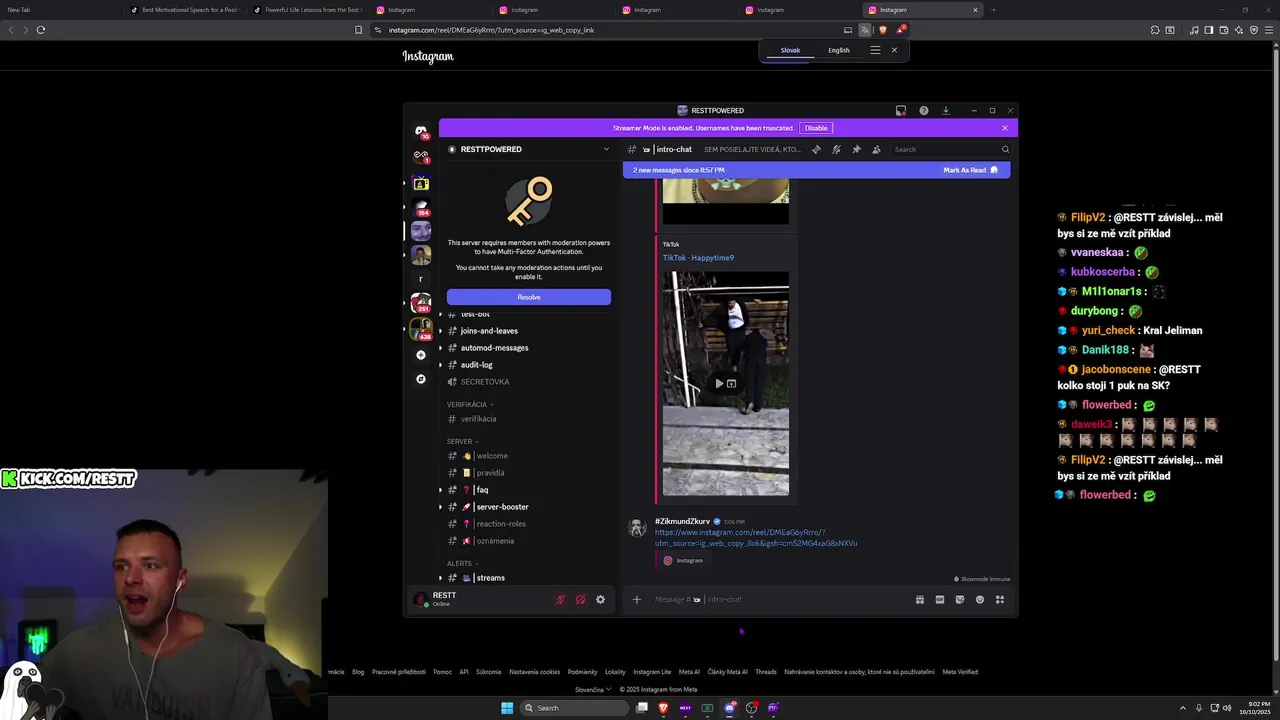
Task: Toggle microphone mute in Discord user panel
Action: (x=560, y=599)
